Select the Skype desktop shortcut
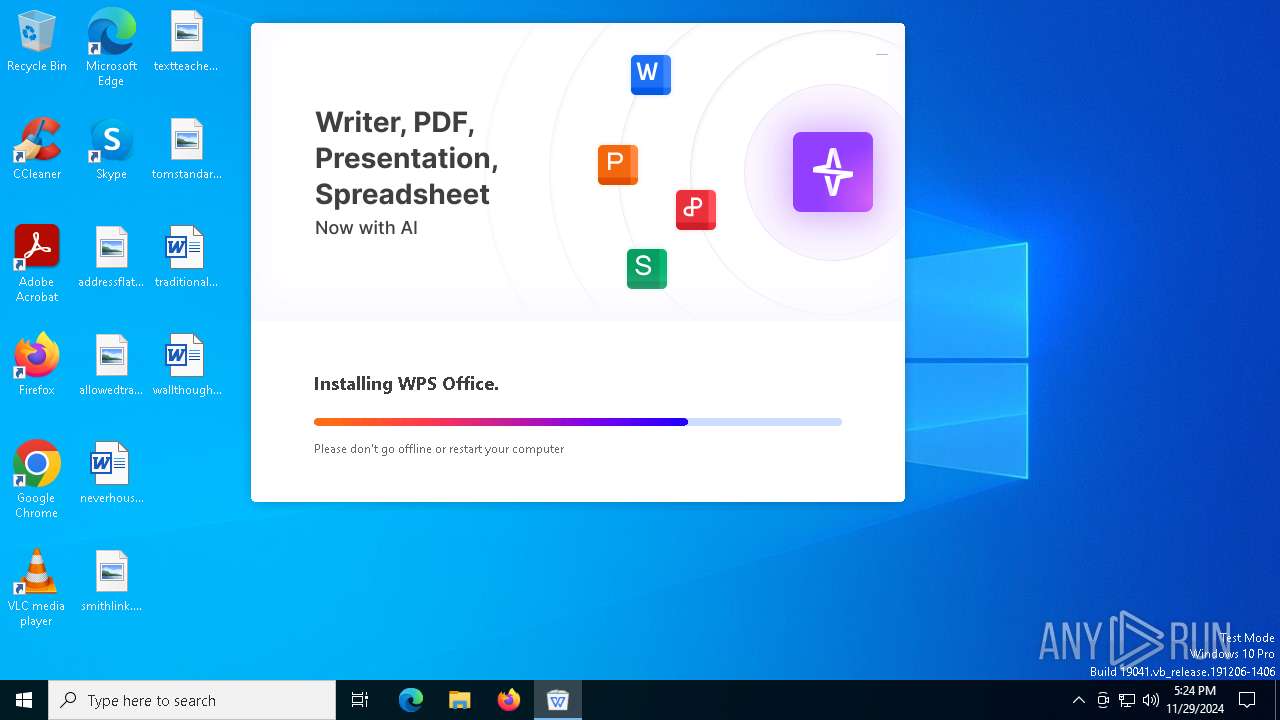1280x720 pixels. point(111,150)
